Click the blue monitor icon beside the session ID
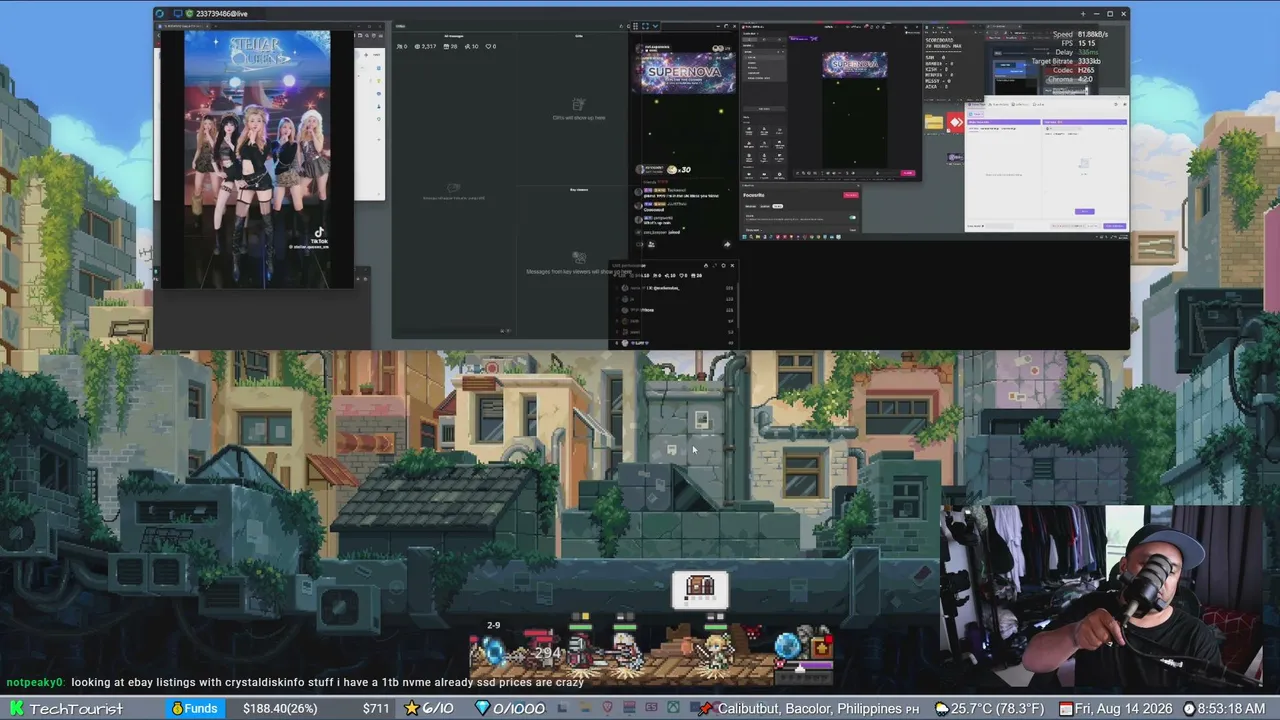 click(178, 14)
